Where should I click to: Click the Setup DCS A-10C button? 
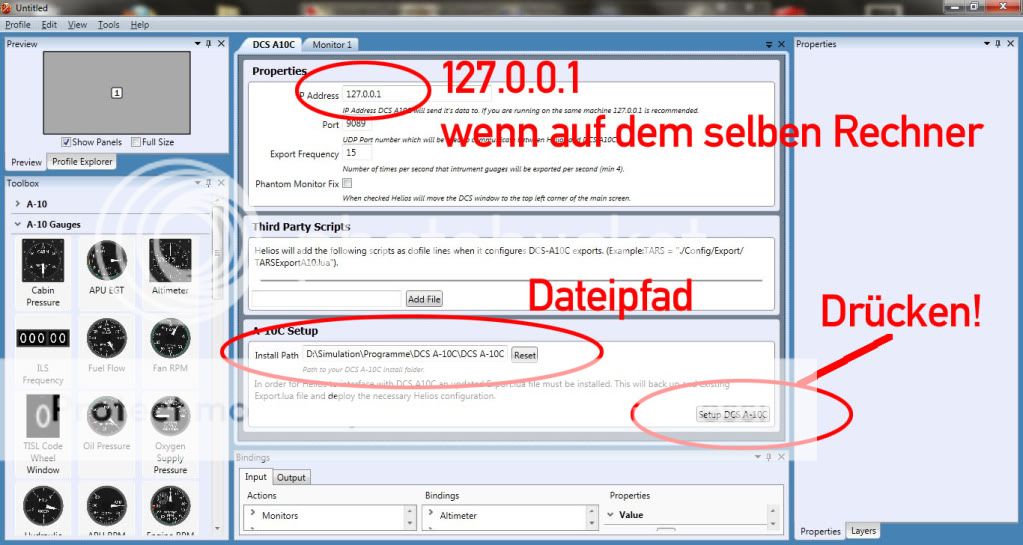pyautogui.click(x=733, y=414)
